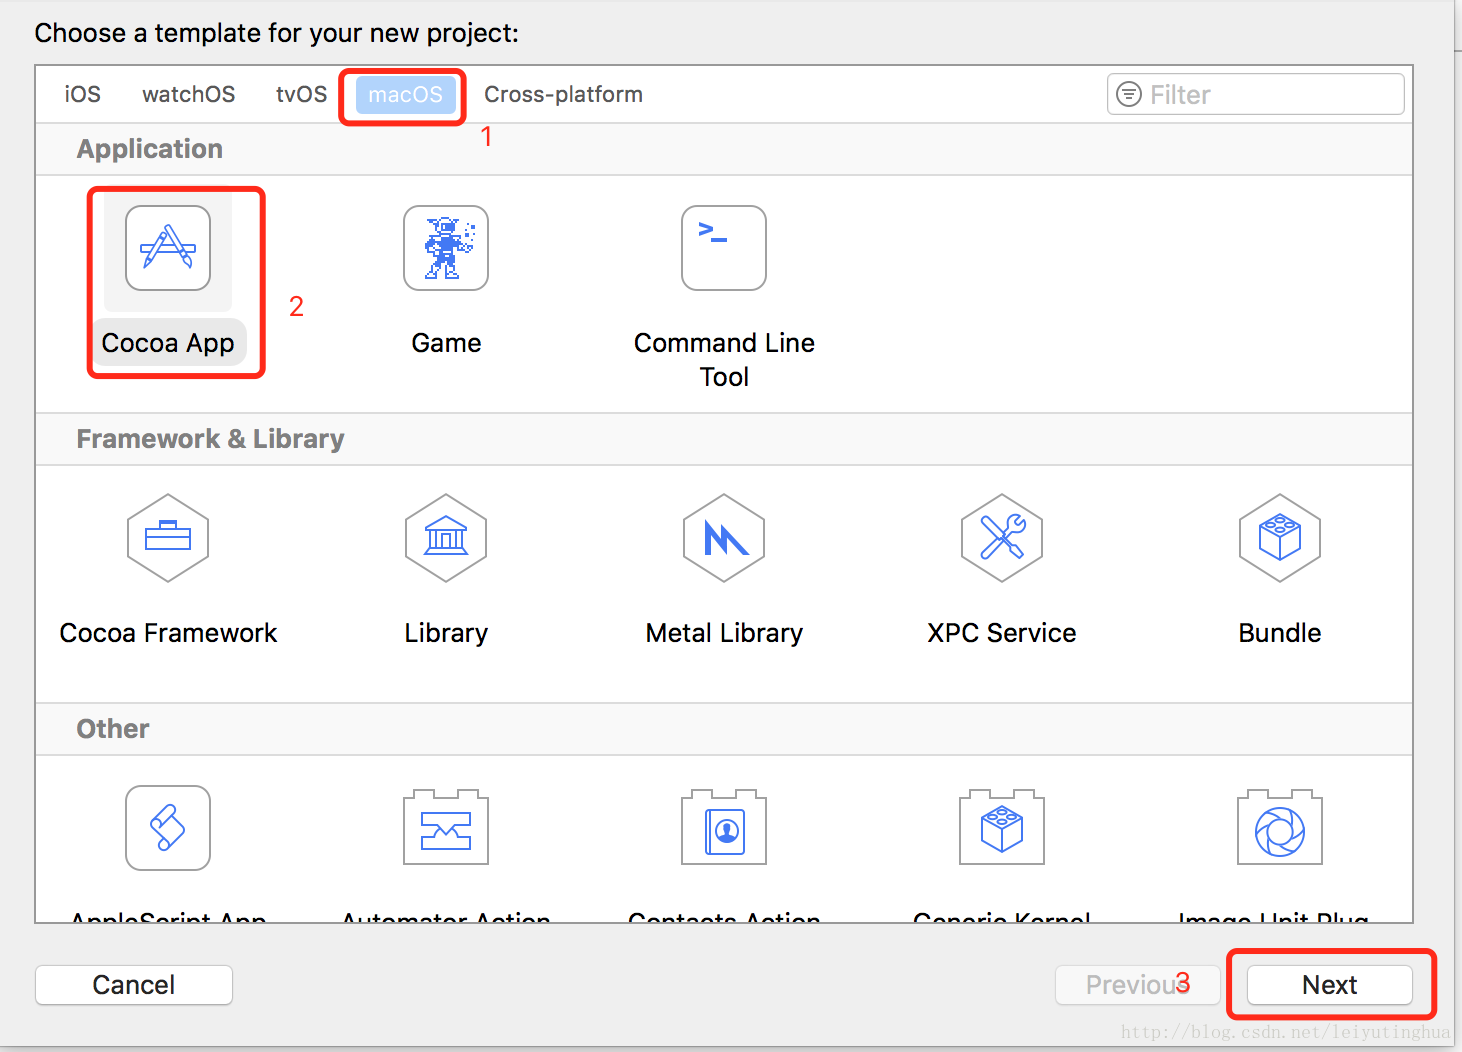The height and width of the screenshot is (1052, 1462).
Task: Choose the Metal Library icon
Action: click(x=724, y=538)
